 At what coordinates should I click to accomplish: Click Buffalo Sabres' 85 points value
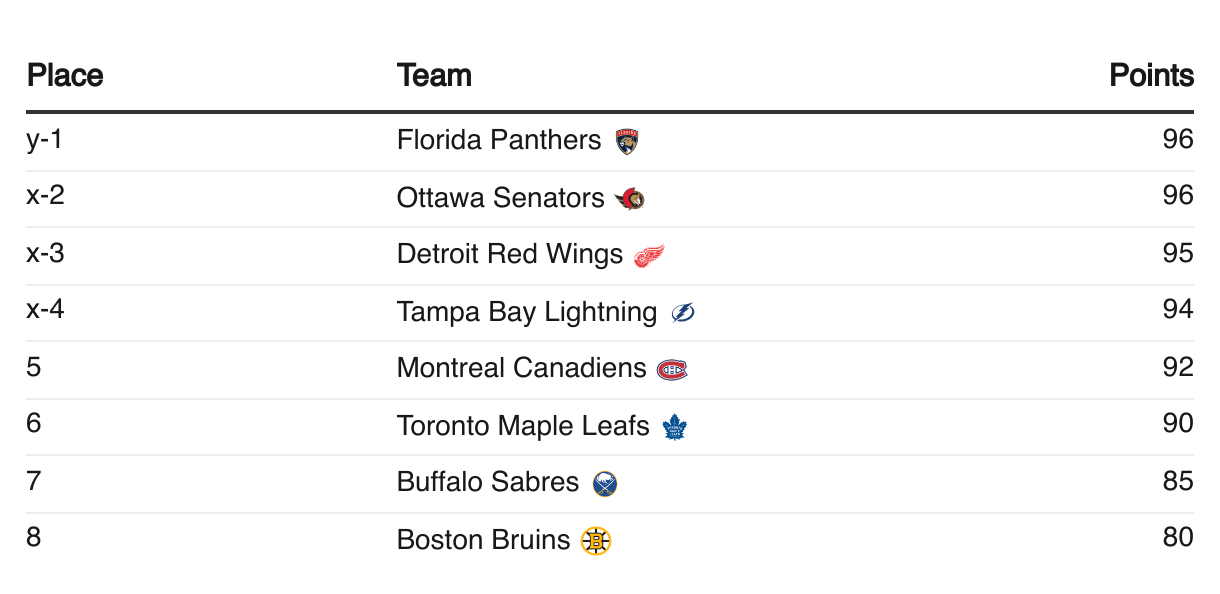coord(1178,482)
